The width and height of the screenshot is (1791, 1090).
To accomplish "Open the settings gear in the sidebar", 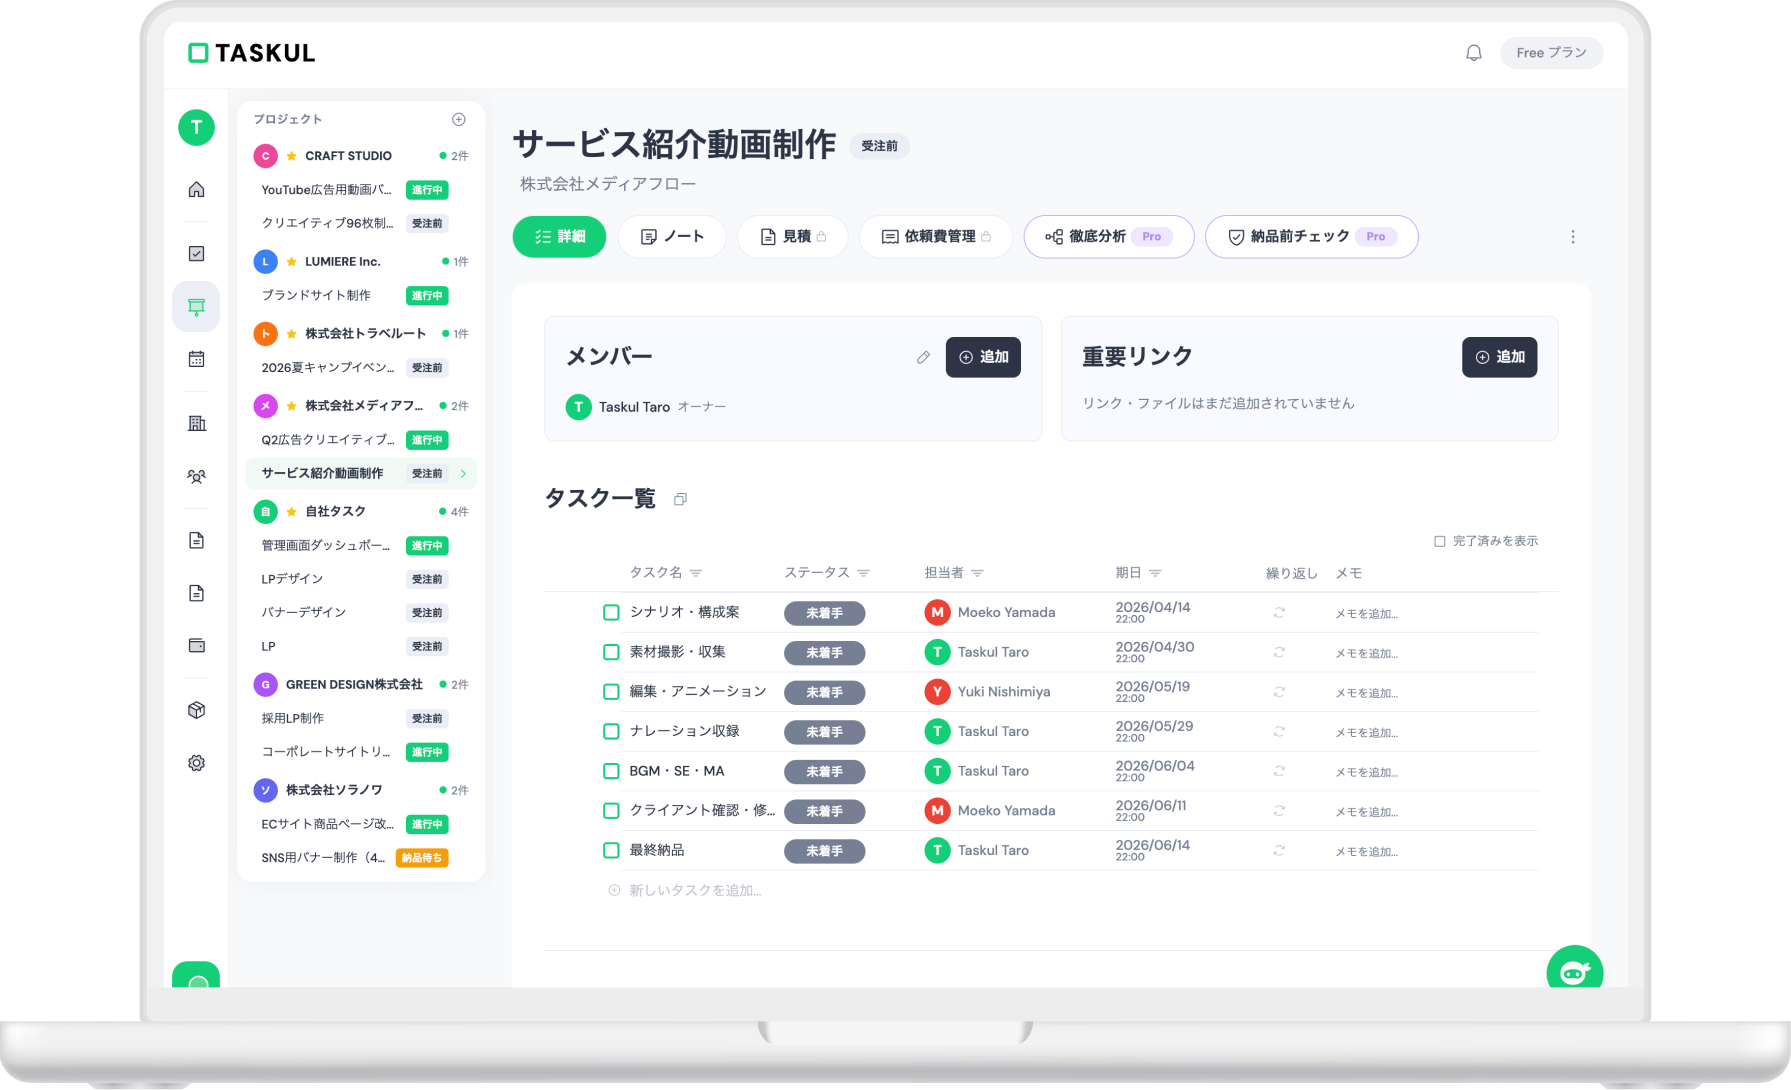I will (196, 762).
